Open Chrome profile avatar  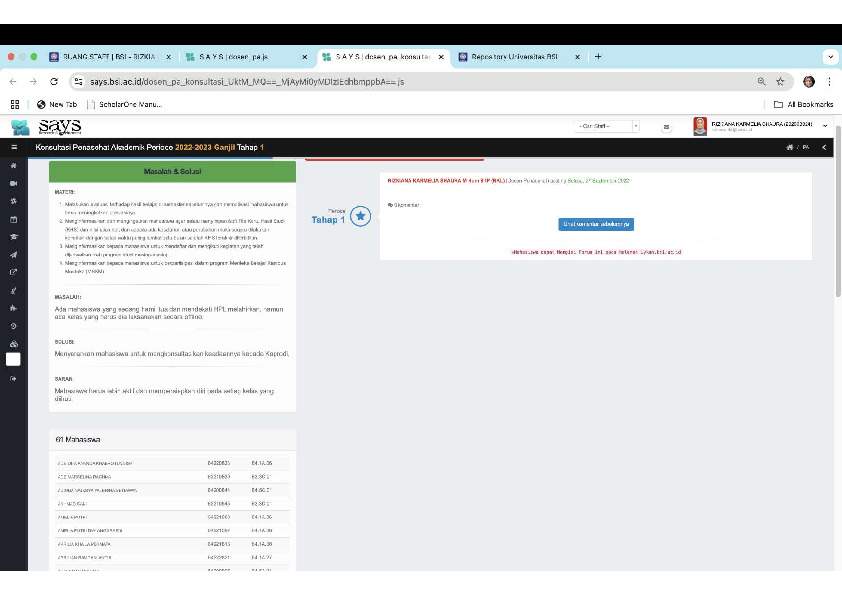809,82
